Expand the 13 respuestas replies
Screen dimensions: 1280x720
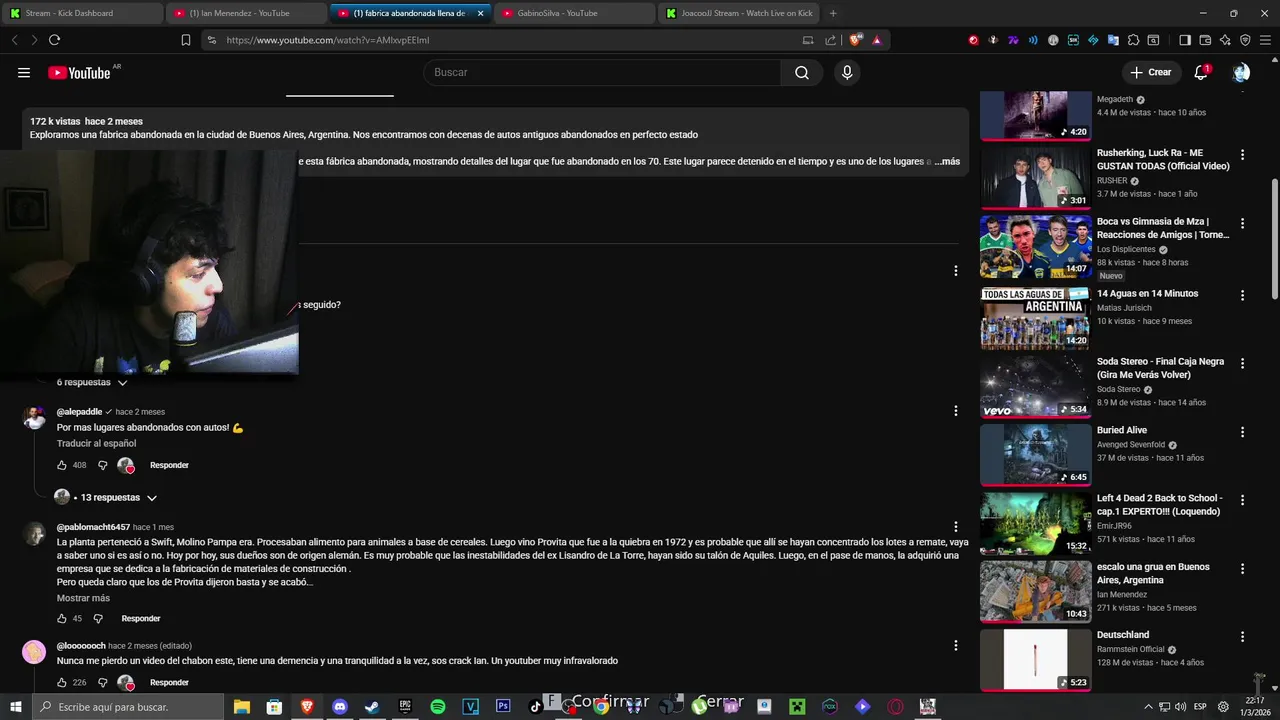pyautogui.click(x=105, y=497)
